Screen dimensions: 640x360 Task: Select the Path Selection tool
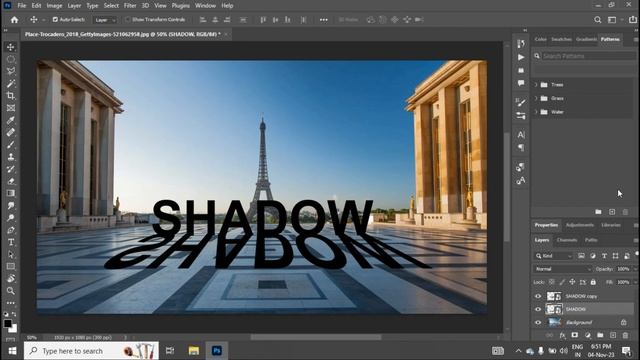pos(11,254)
